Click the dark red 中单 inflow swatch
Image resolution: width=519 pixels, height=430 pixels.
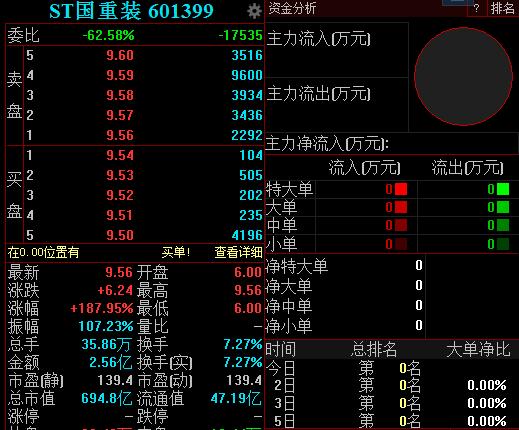pos(401,225)
